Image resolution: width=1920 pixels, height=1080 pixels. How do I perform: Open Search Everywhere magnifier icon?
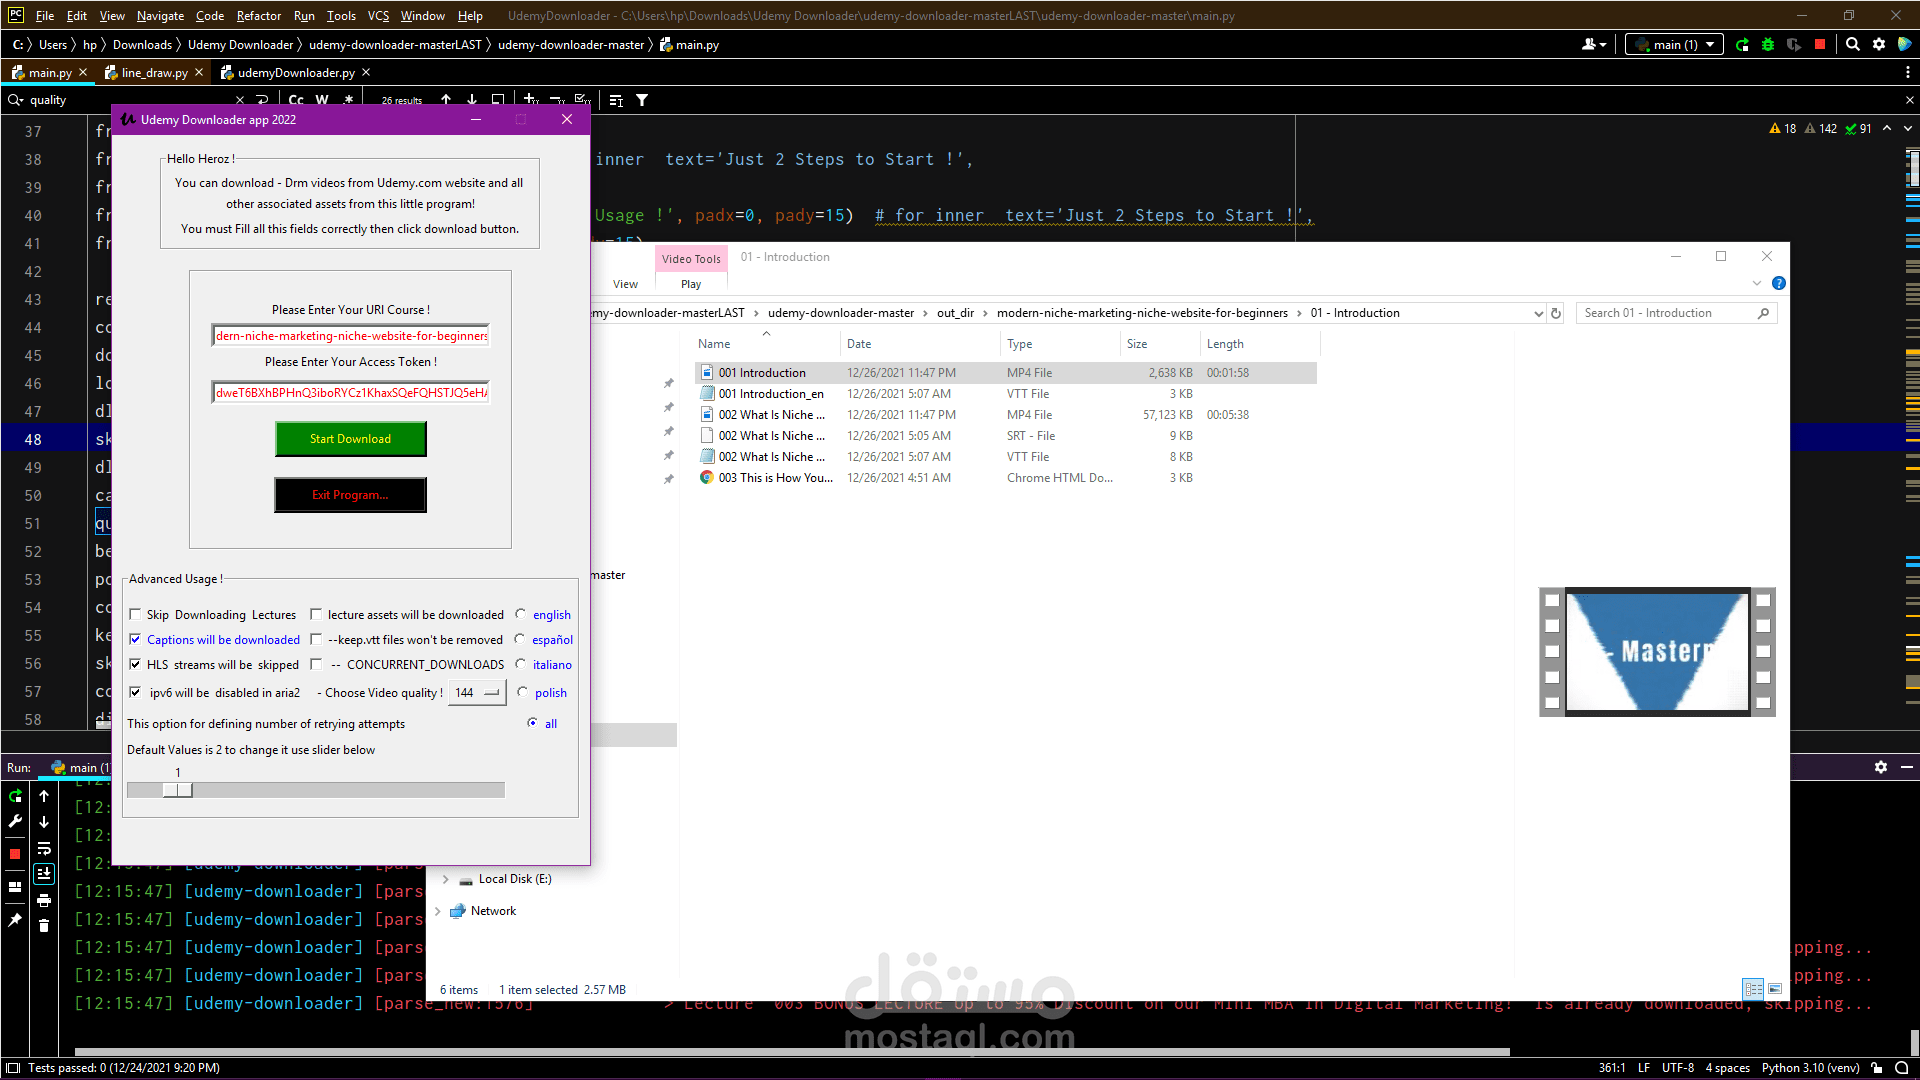1853,45
